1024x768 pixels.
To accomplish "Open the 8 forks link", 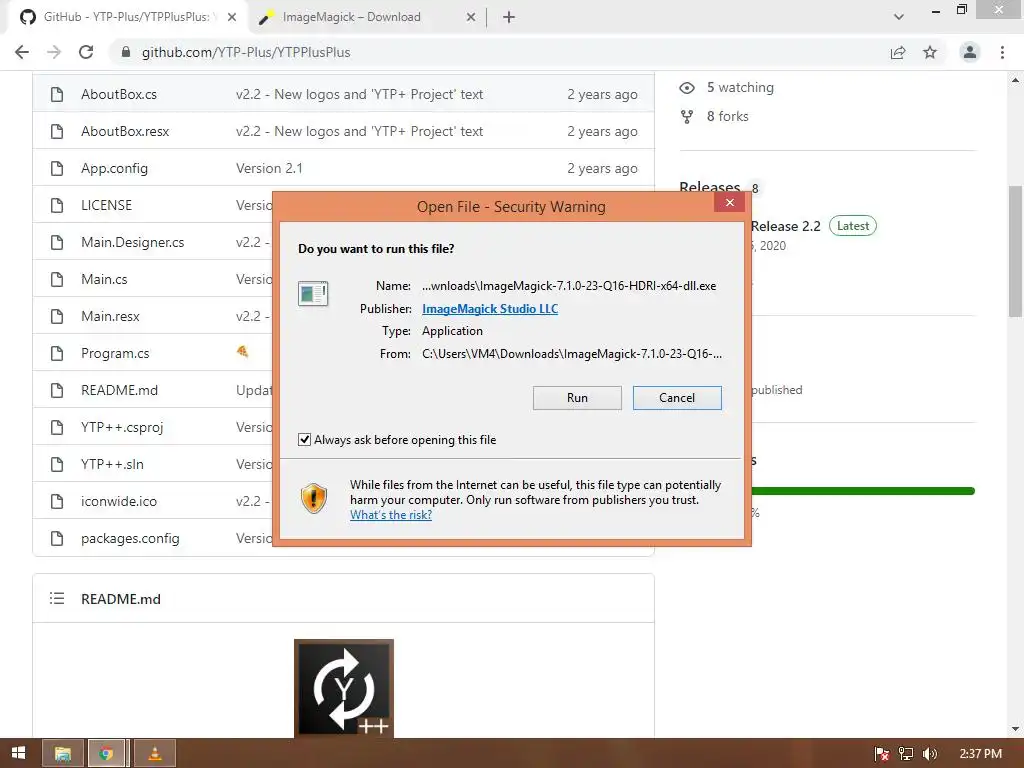I will point(728,116).
